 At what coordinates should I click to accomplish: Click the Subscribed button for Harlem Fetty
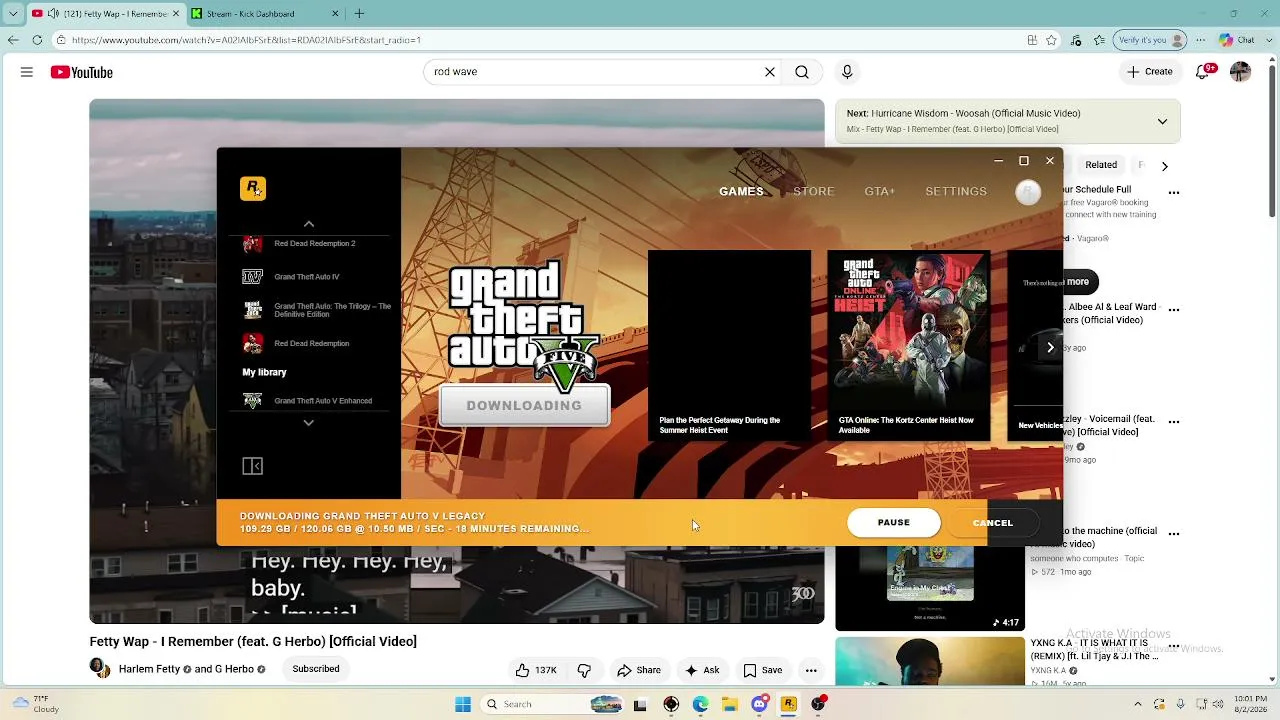[316, 669]
